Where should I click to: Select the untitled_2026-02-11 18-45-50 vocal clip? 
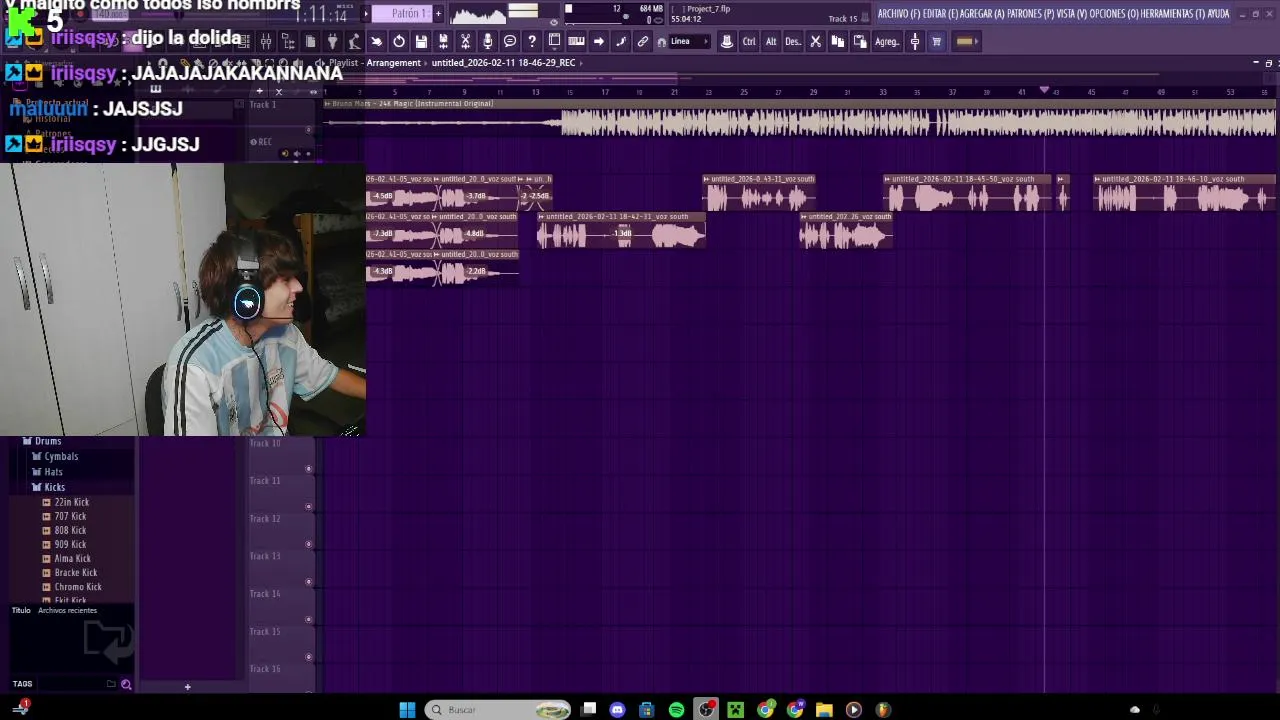pos(969,193)
